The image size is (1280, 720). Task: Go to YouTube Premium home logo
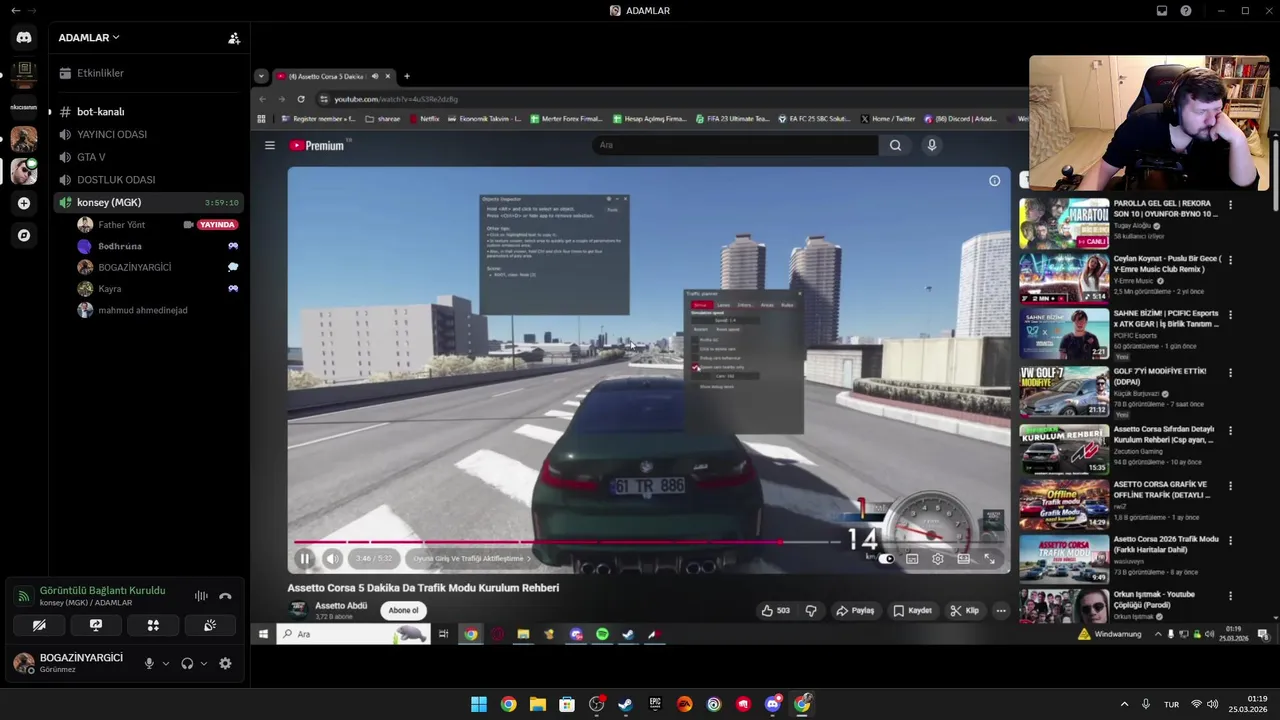317,145
